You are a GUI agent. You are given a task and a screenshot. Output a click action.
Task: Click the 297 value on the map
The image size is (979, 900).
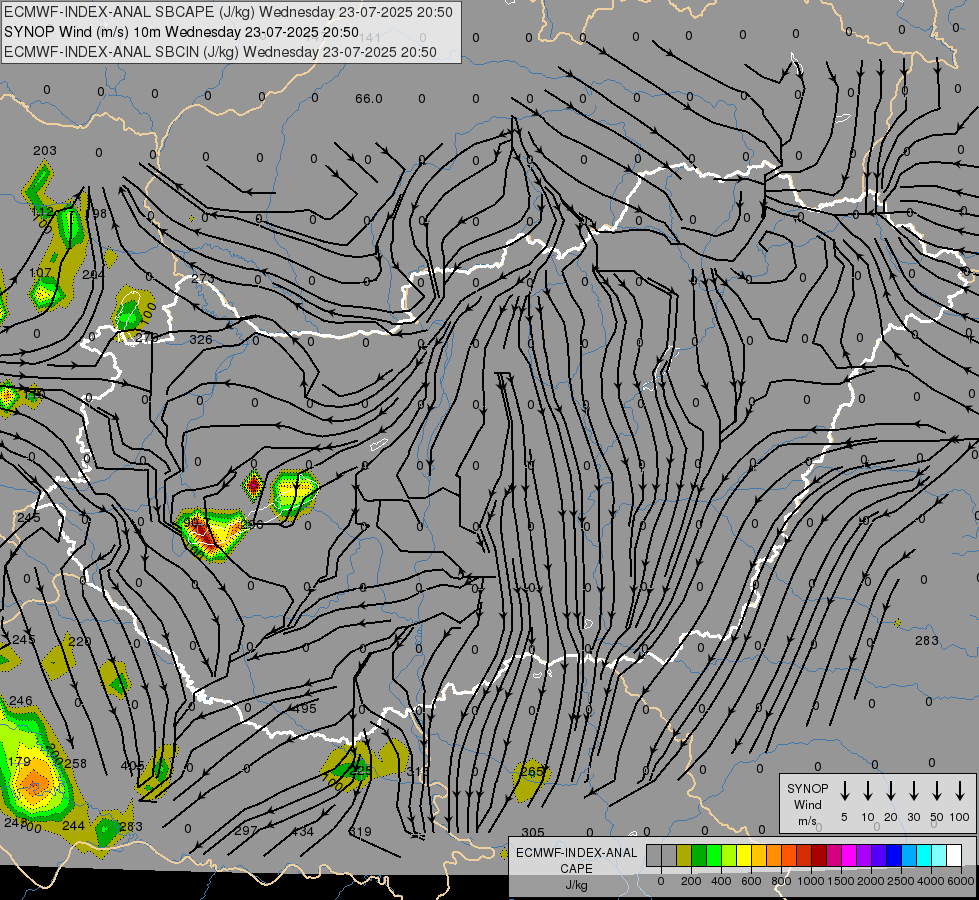tap(246, 831)
